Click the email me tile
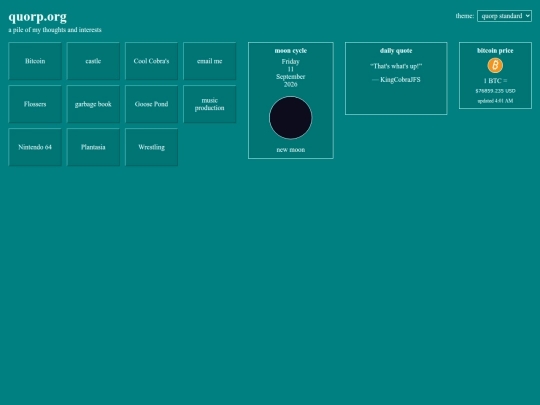This screenshot has width=540, height=405. 209,61
